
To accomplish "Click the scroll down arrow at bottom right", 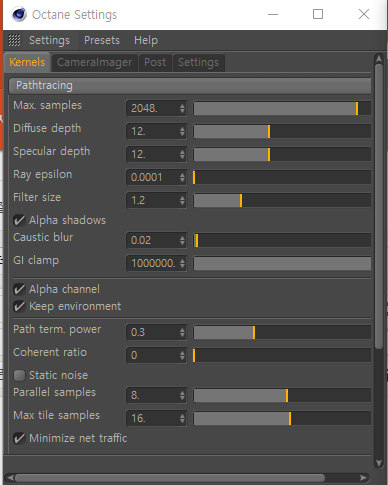I will [379, 463].
